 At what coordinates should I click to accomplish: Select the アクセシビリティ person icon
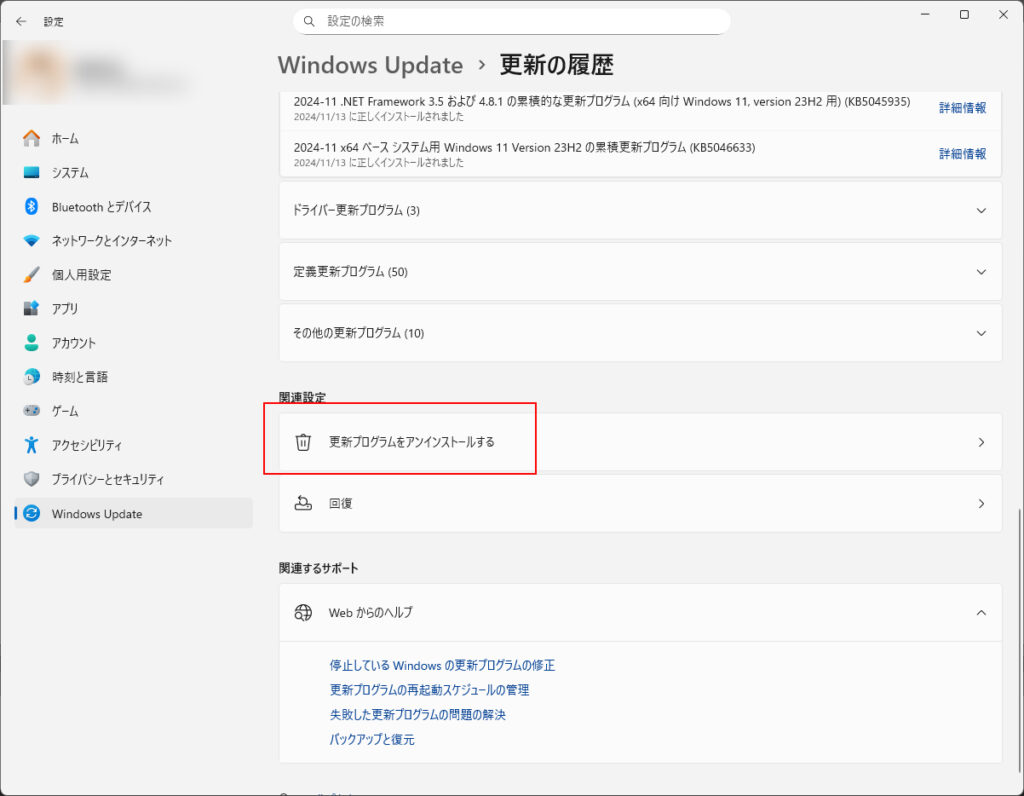(x=31, y=445)
